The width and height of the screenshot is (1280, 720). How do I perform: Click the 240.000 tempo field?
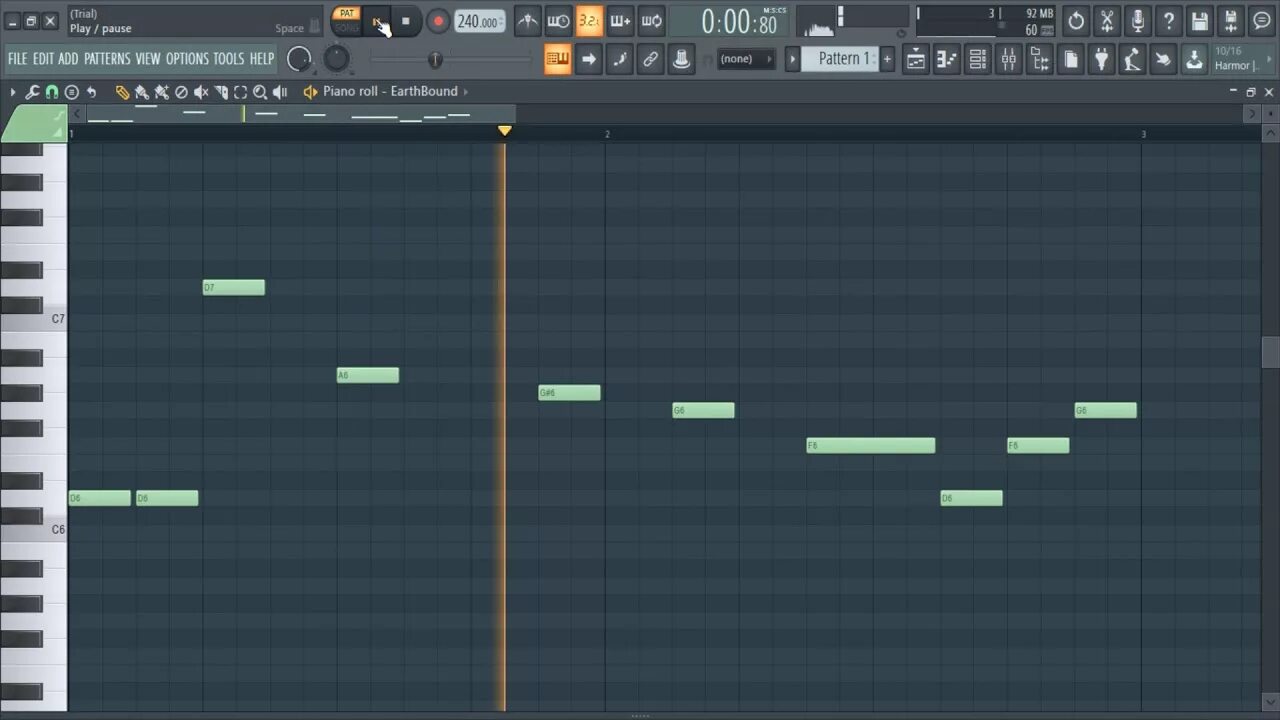click(x=480, y=21)
